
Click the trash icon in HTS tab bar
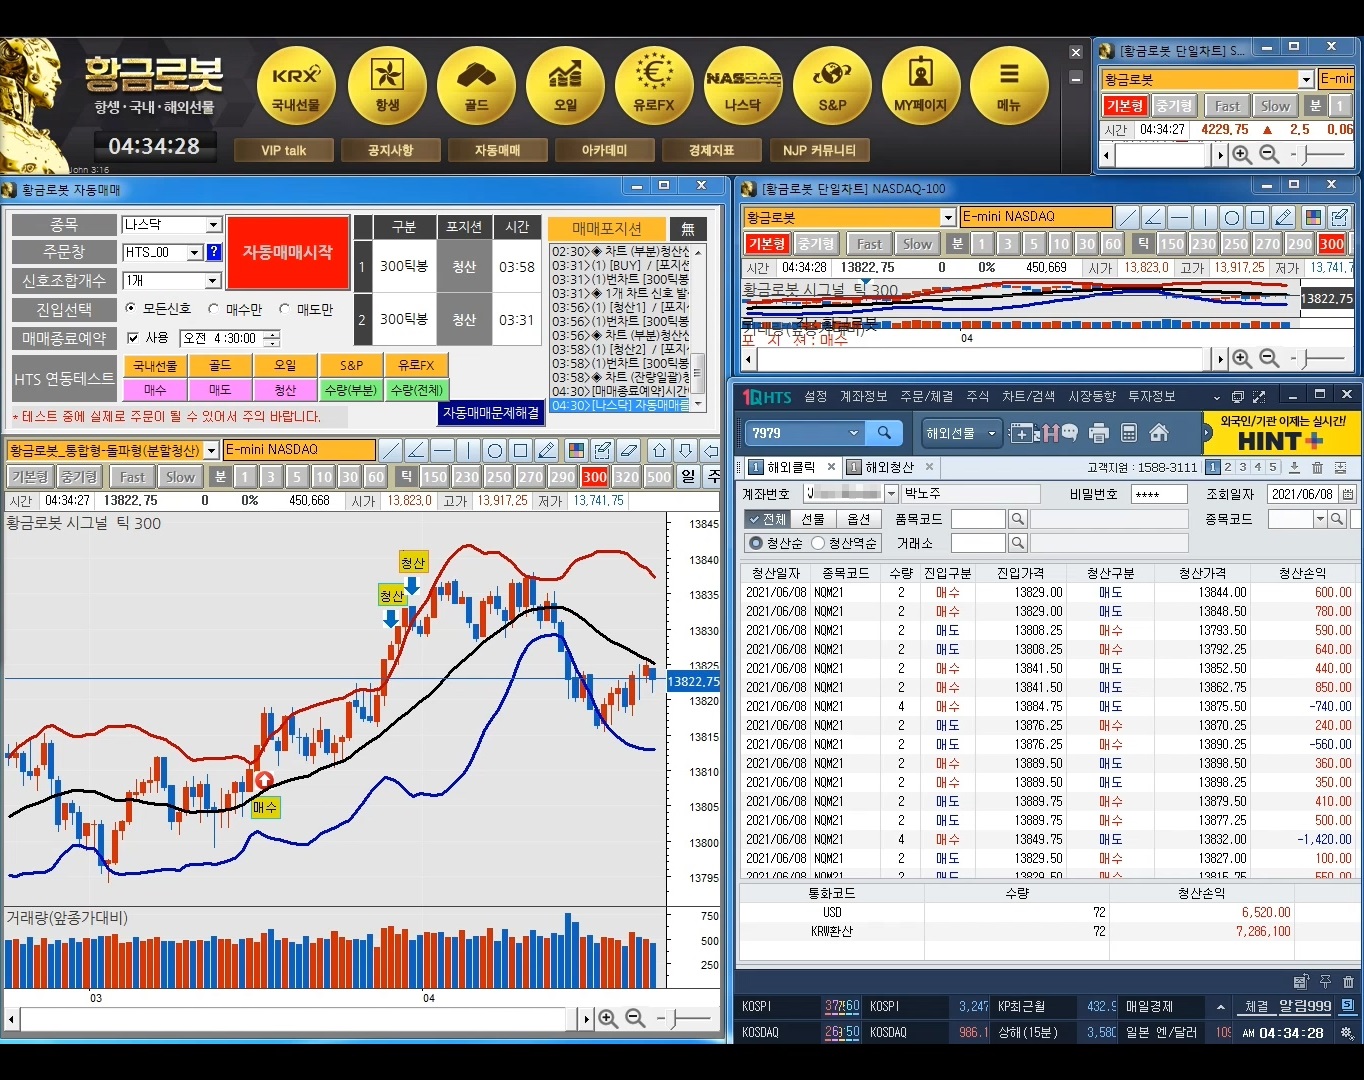point(1317,467)
